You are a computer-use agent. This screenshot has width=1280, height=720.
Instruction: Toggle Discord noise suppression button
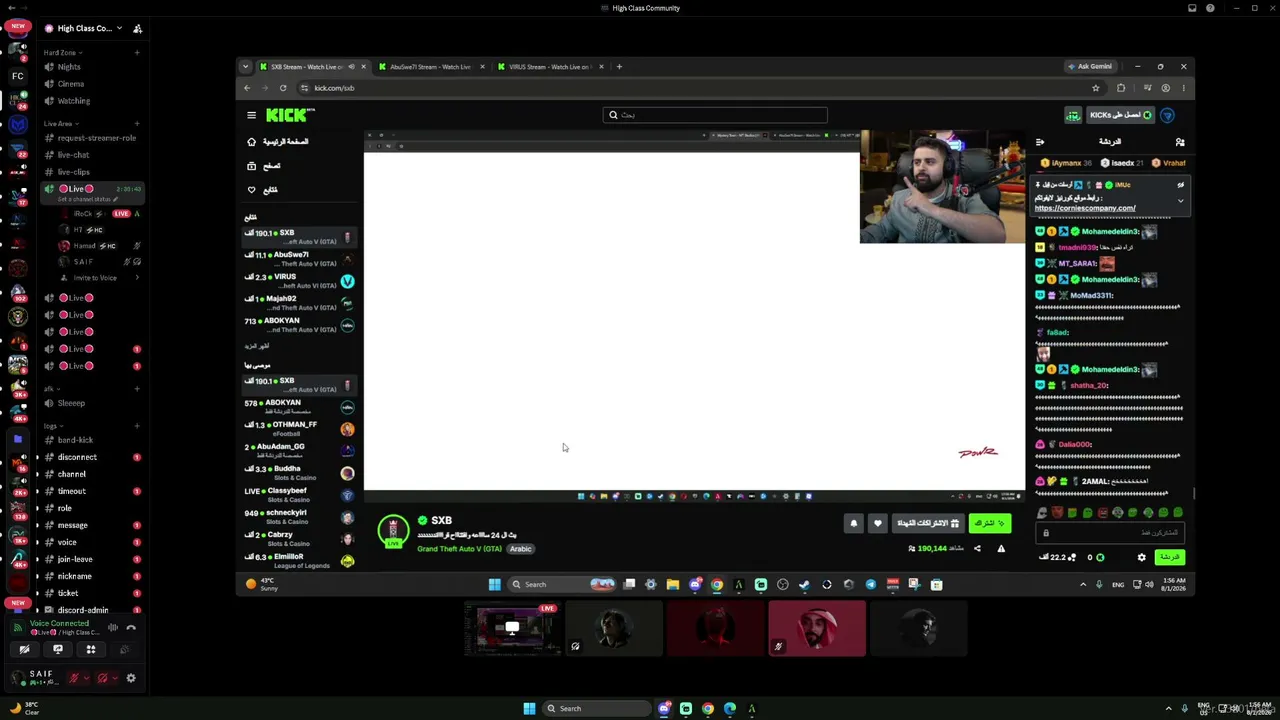(112, 627)
